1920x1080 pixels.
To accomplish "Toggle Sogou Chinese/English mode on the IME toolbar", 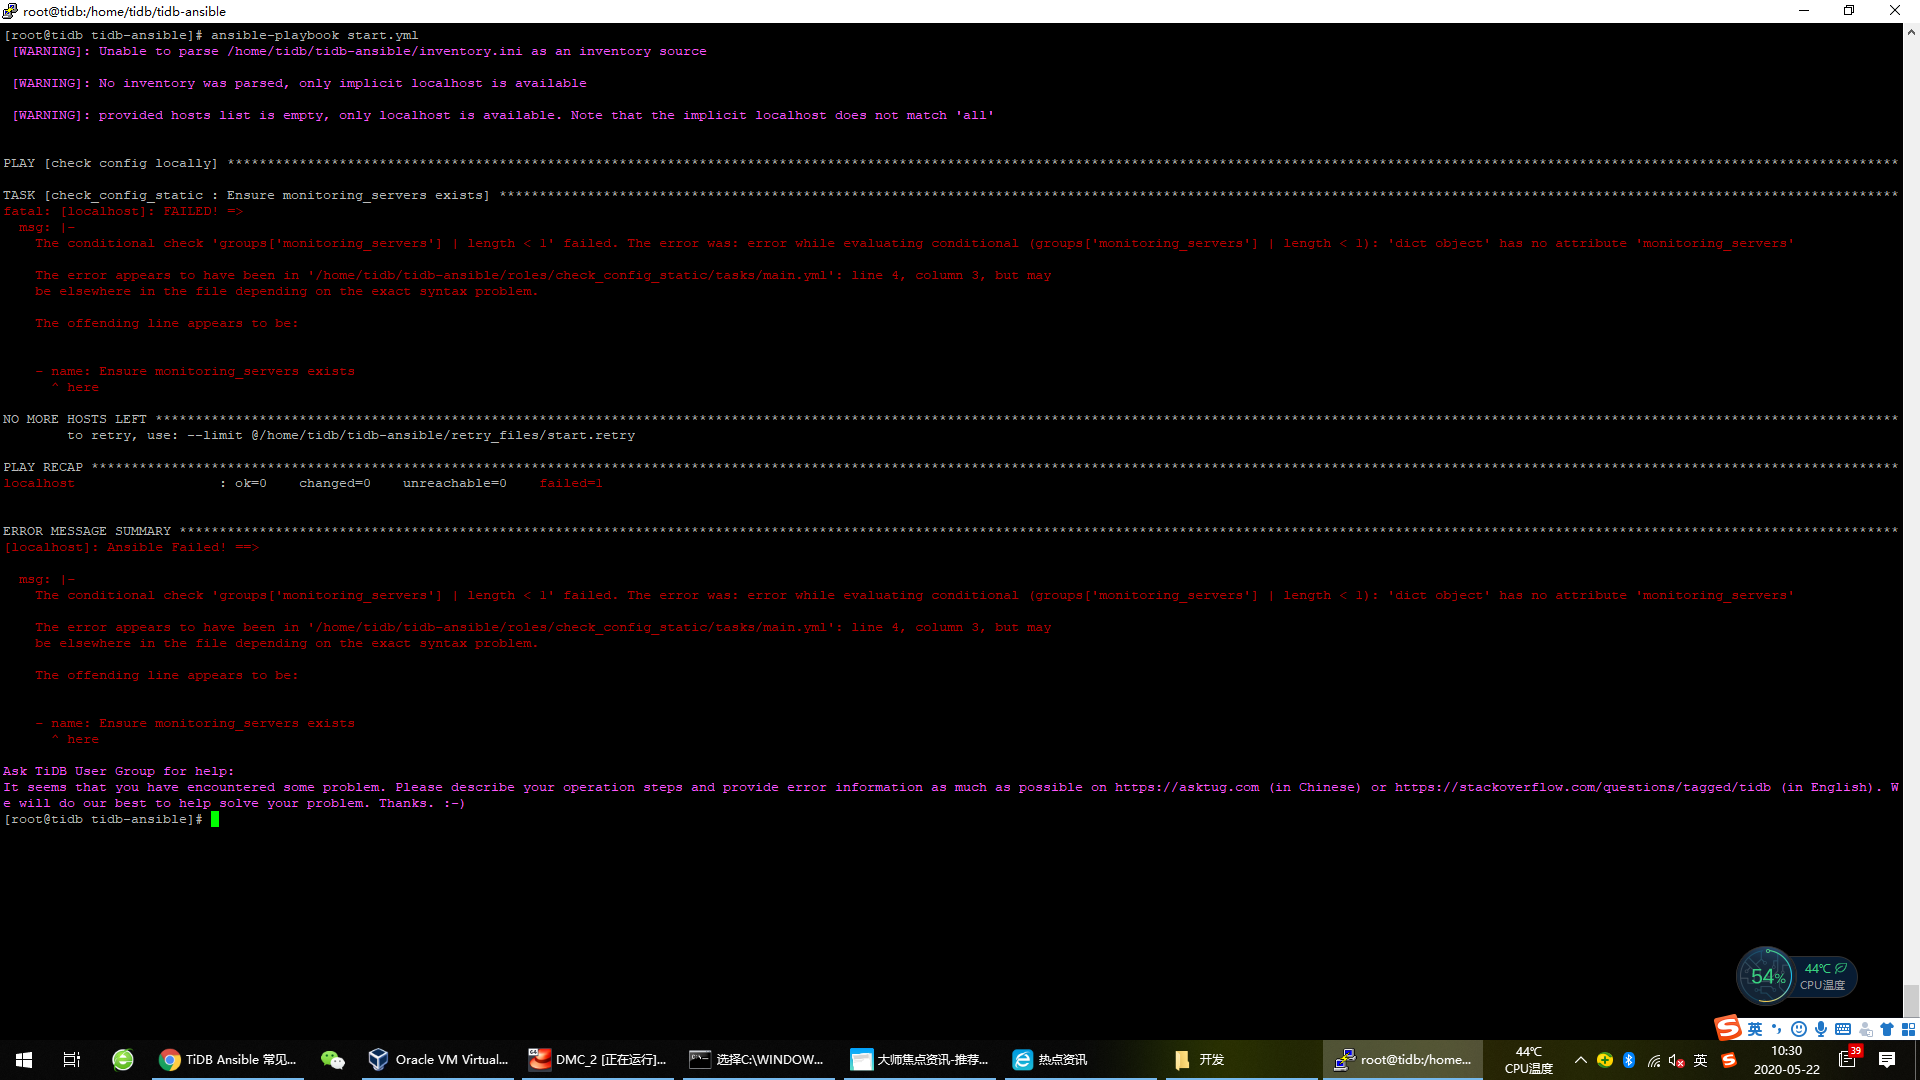I will coord(1755,1029).
